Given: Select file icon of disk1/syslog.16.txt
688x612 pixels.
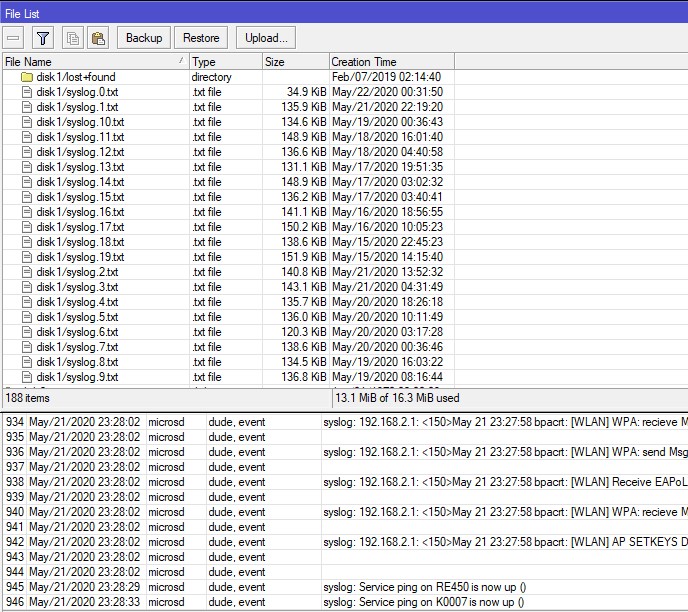Looking at the screenshot, I should 27,212.
